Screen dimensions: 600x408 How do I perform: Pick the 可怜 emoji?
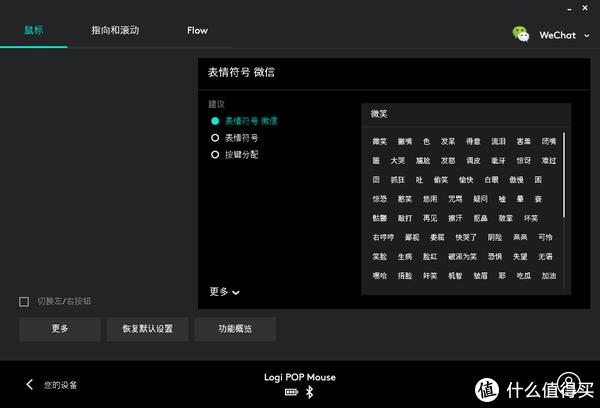pyautogui.click(x=545, y=237)
